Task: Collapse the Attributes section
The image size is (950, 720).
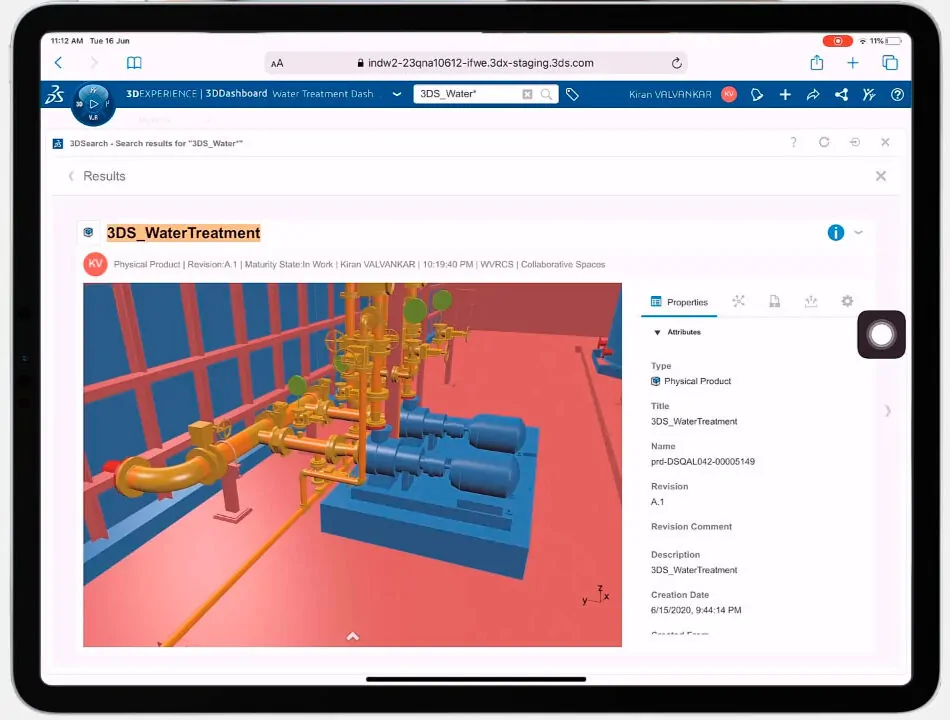Action: tap(657, 332)
